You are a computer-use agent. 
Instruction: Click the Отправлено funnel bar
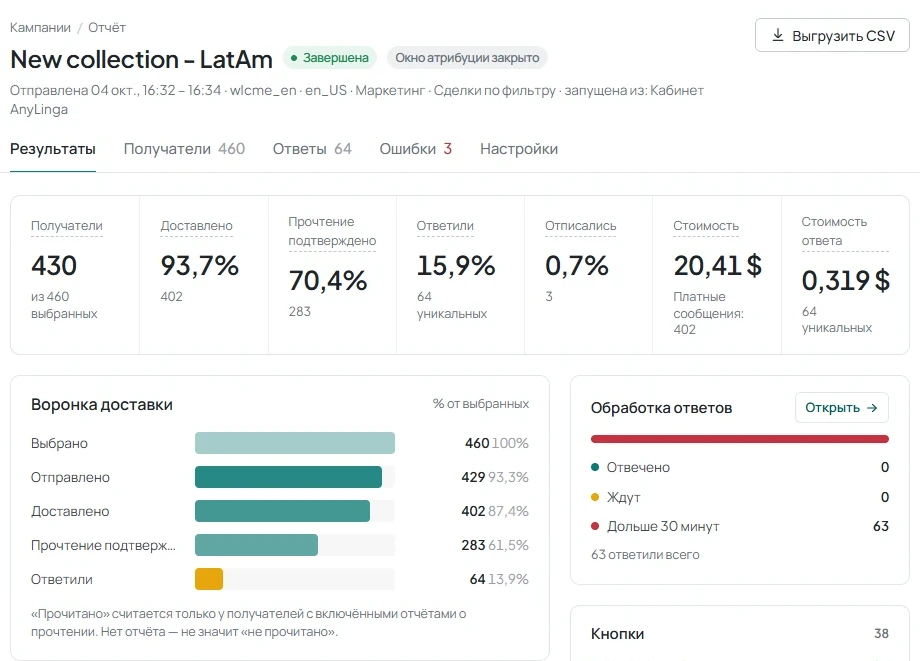[288, 477]
